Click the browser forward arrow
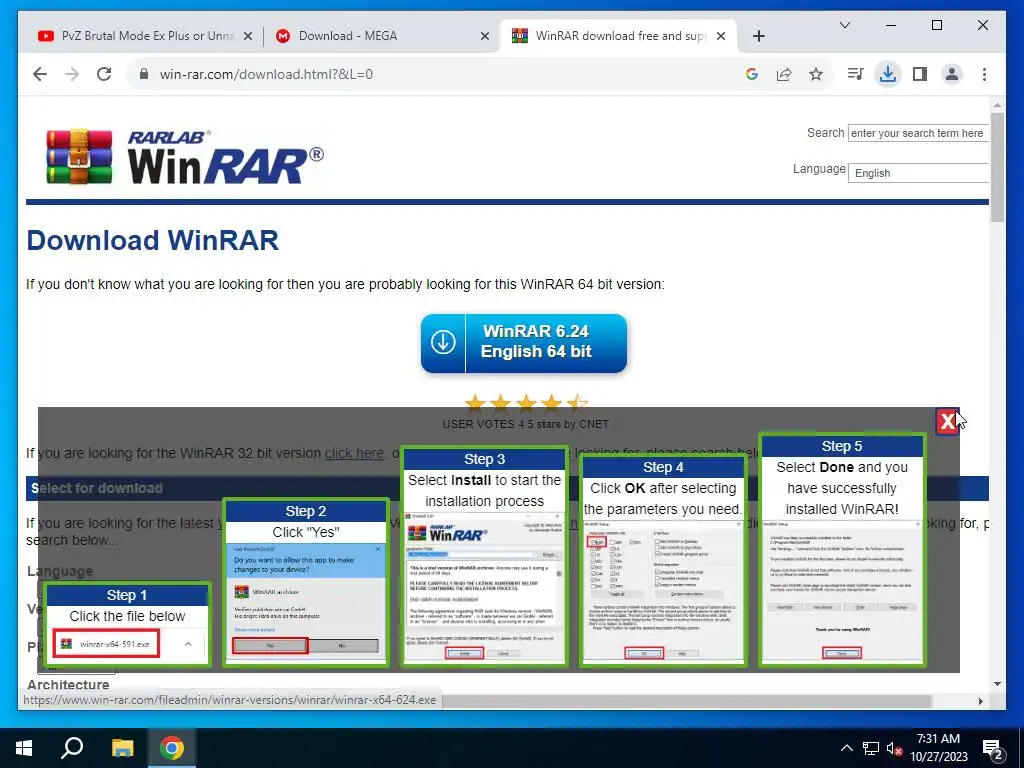 point(72,74)
